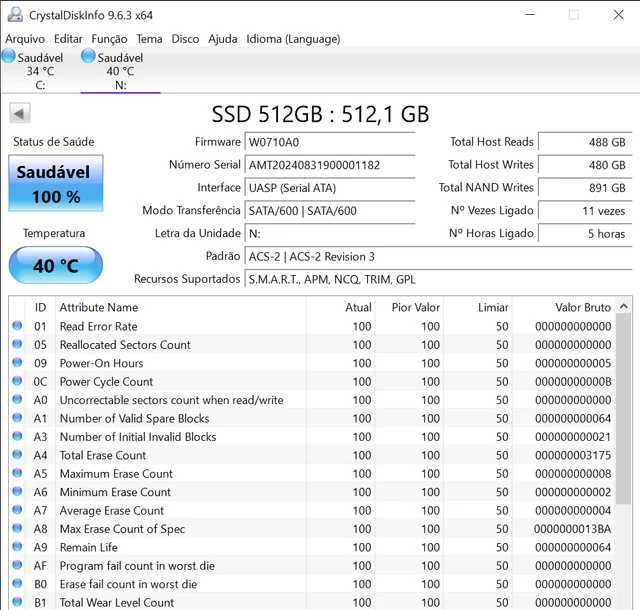
Task: Click the Saudável 100 % health status button
Action: pos(56,183)
